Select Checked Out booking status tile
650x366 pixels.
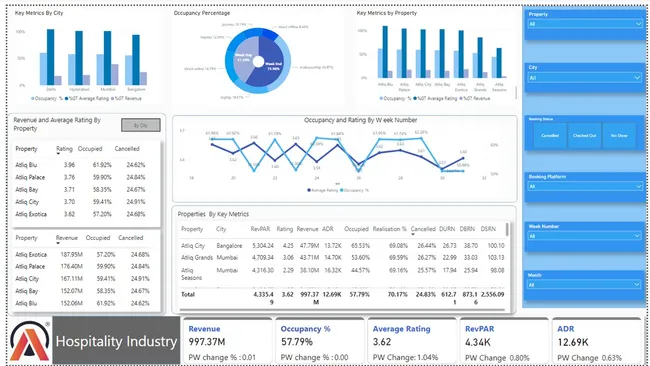(585, 136)
